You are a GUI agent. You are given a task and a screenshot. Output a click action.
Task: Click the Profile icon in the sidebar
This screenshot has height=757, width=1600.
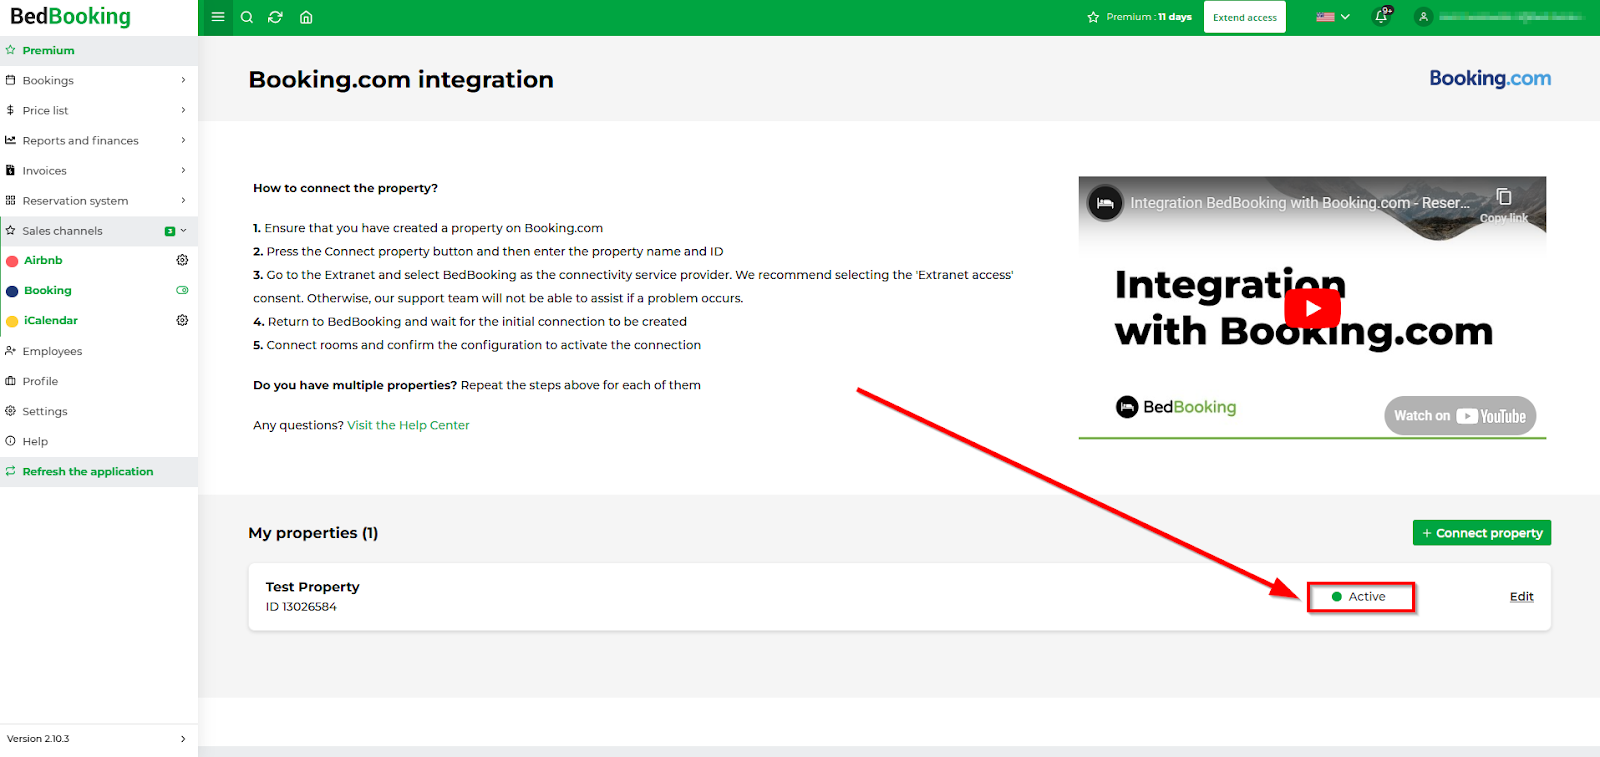[10, 381]
